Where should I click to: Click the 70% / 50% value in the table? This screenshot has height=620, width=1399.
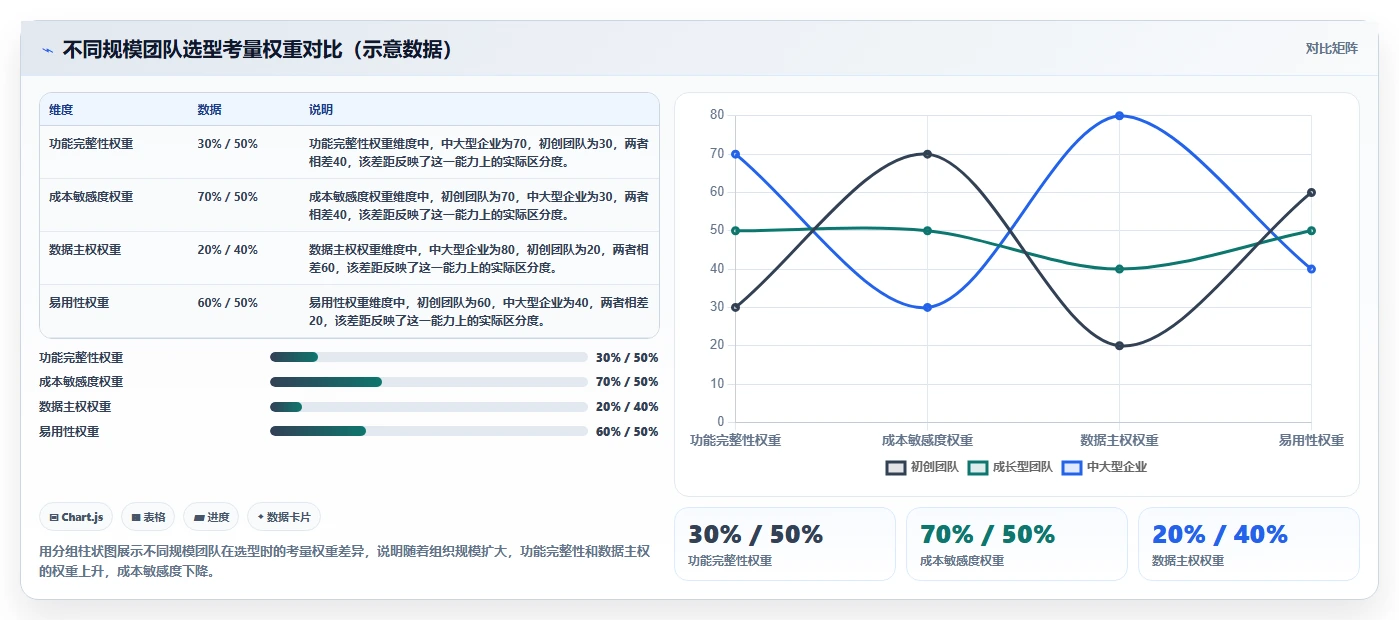228,197
